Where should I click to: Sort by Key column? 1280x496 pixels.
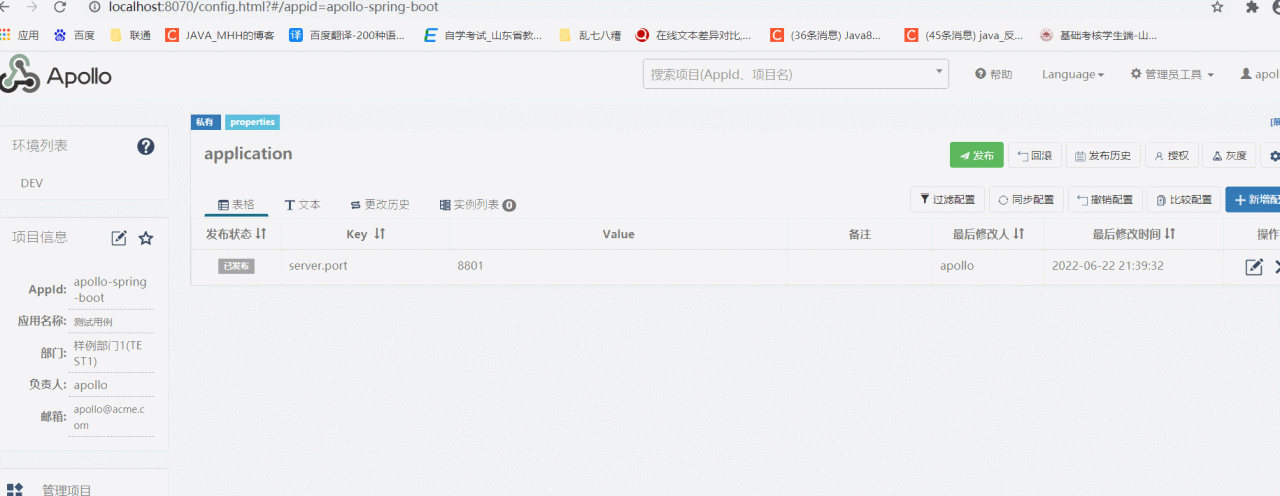tap(379, 234)
